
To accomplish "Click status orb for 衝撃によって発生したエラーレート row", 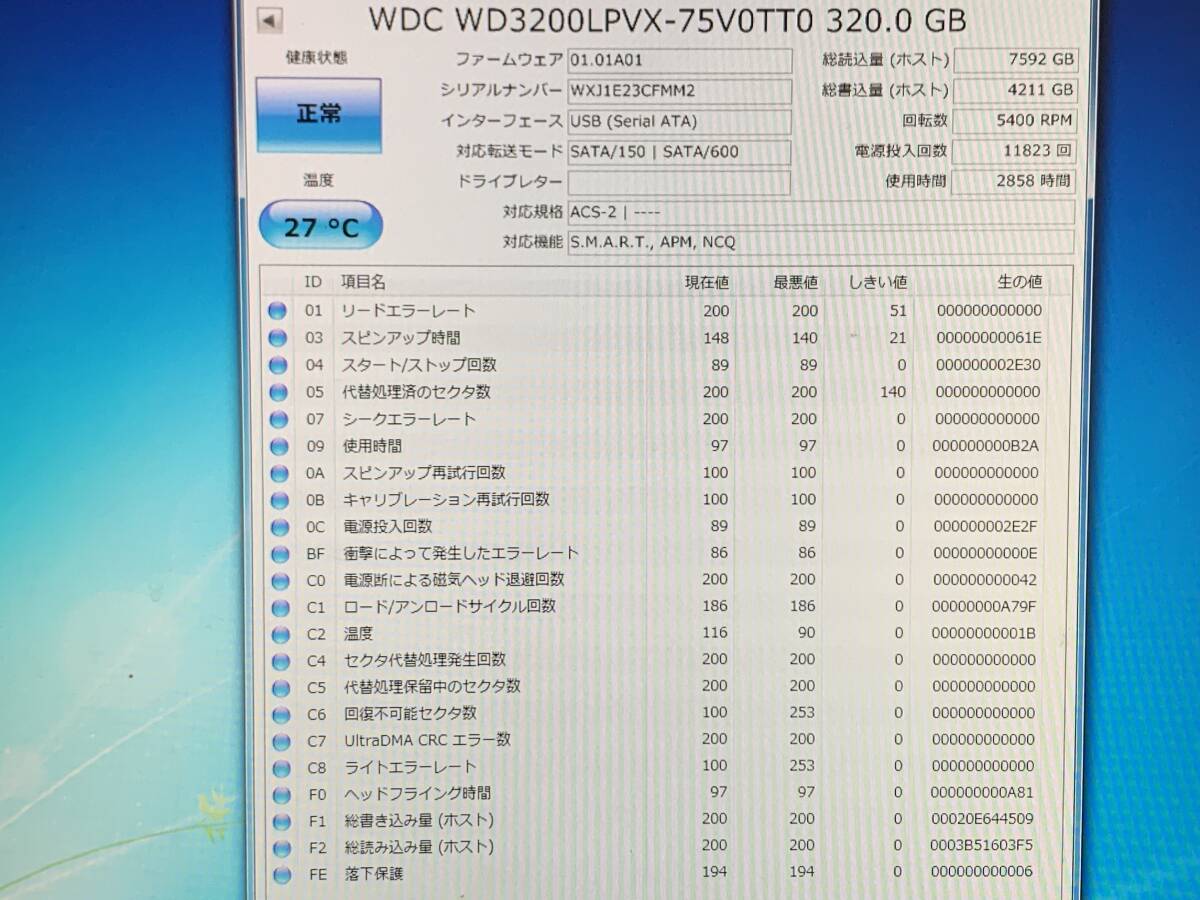I will point(278,554).
